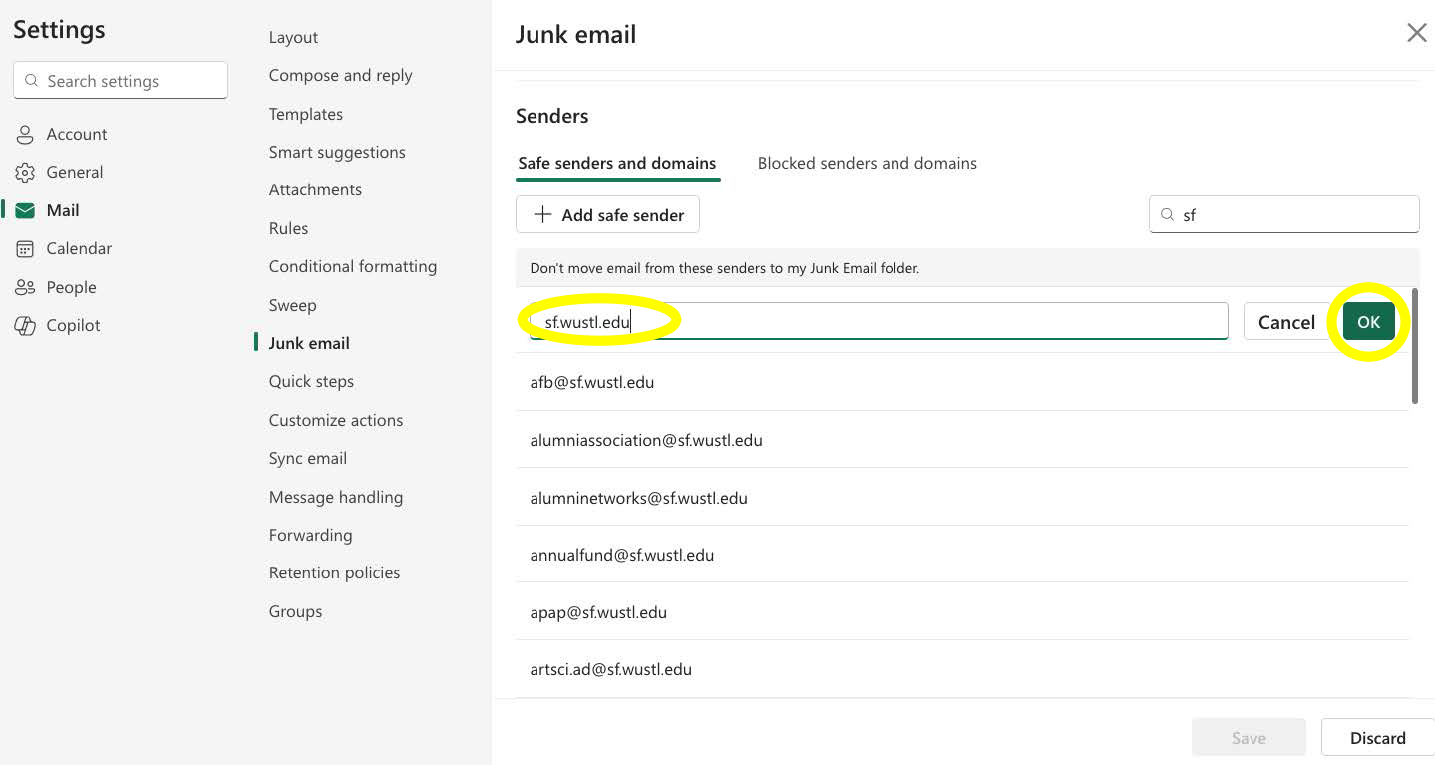
Task: Click the Add safe sender button
Action: (x=607, y=214)
